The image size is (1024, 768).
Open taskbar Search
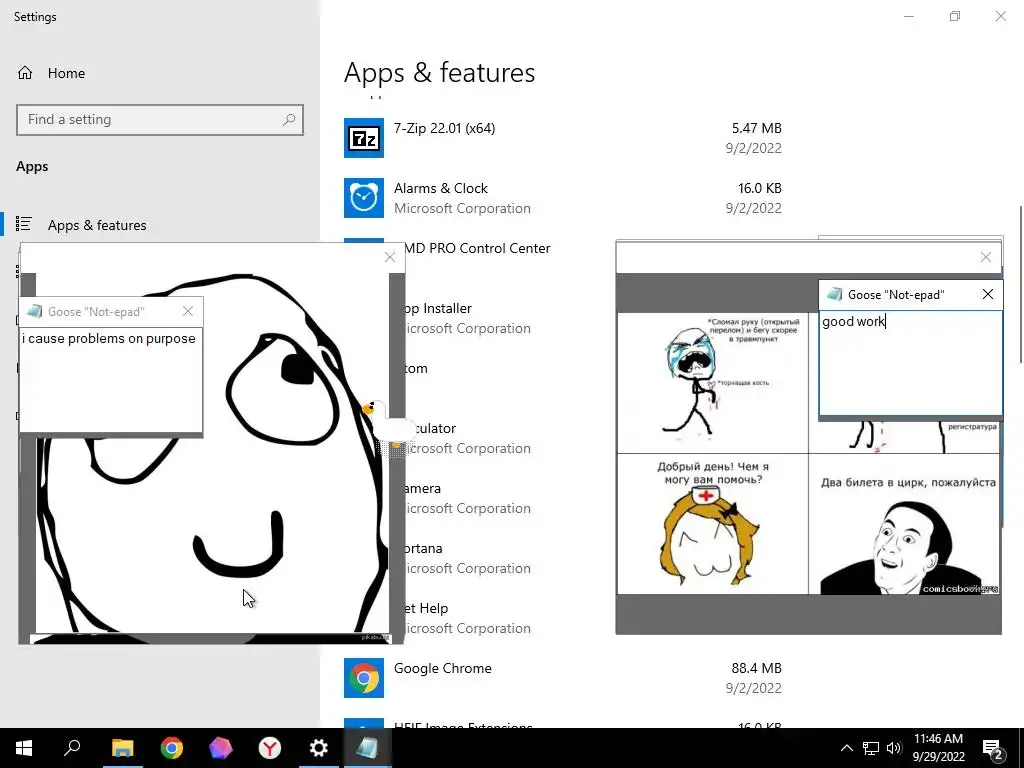[72, 748]
